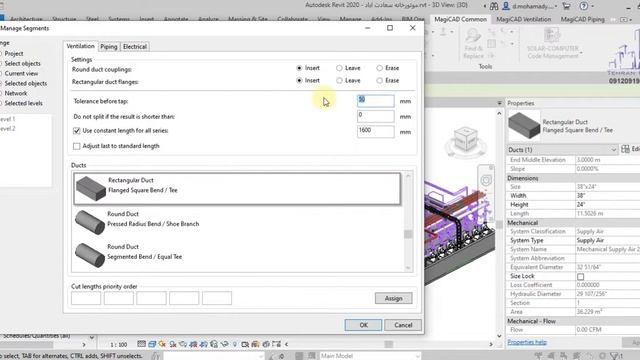Click the Do not split shorter than field
The width and height of the screenshot is (640, 360).
376,116
